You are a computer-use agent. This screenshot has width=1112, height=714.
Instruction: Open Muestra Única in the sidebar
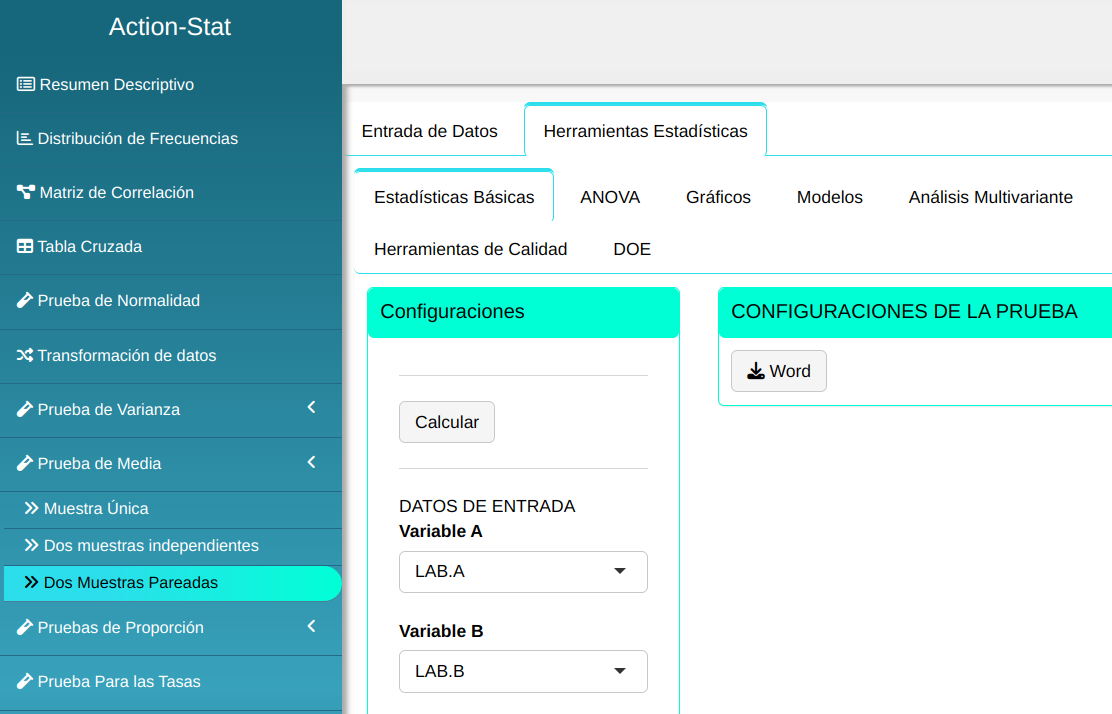[96, 509]
